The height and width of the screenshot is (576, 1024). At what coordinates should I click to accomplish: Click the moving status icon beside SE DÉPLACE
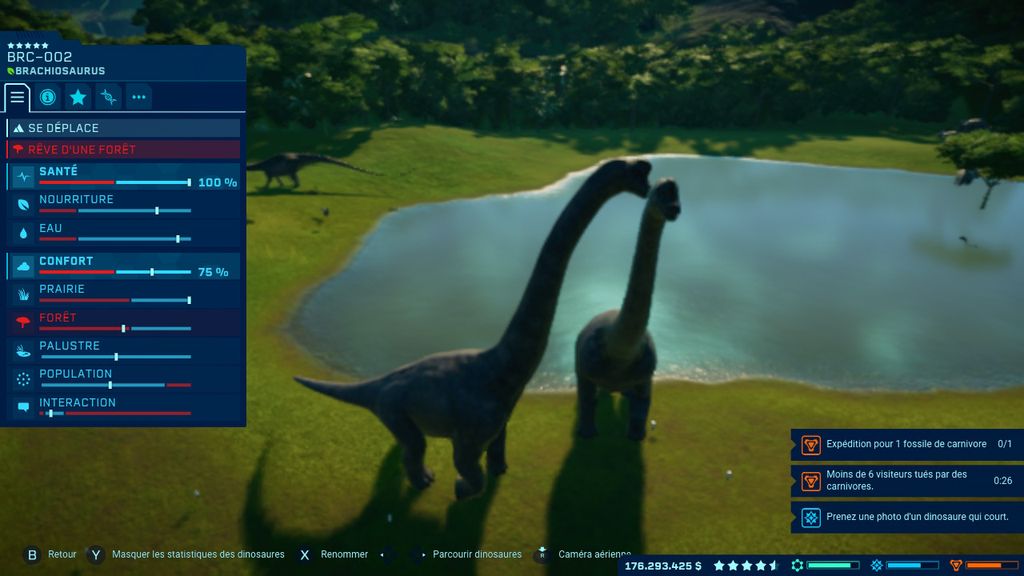pyautogui.click(x=18, y=128)
